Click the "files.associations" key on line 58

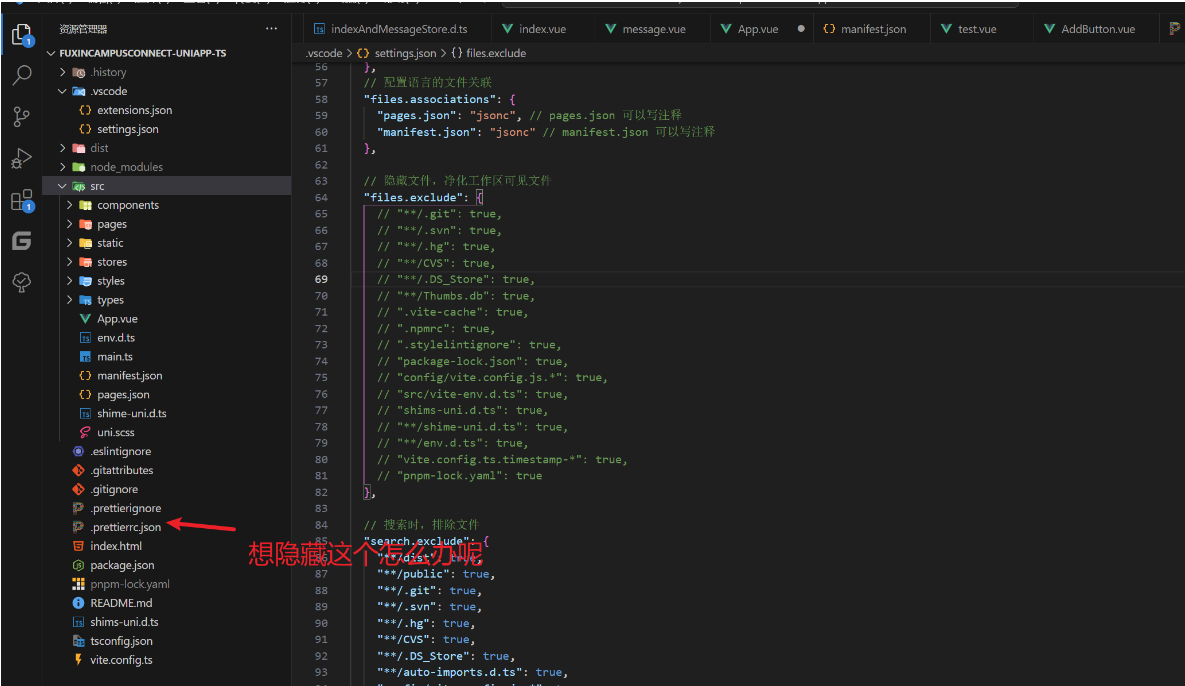[x=429, y=99]
